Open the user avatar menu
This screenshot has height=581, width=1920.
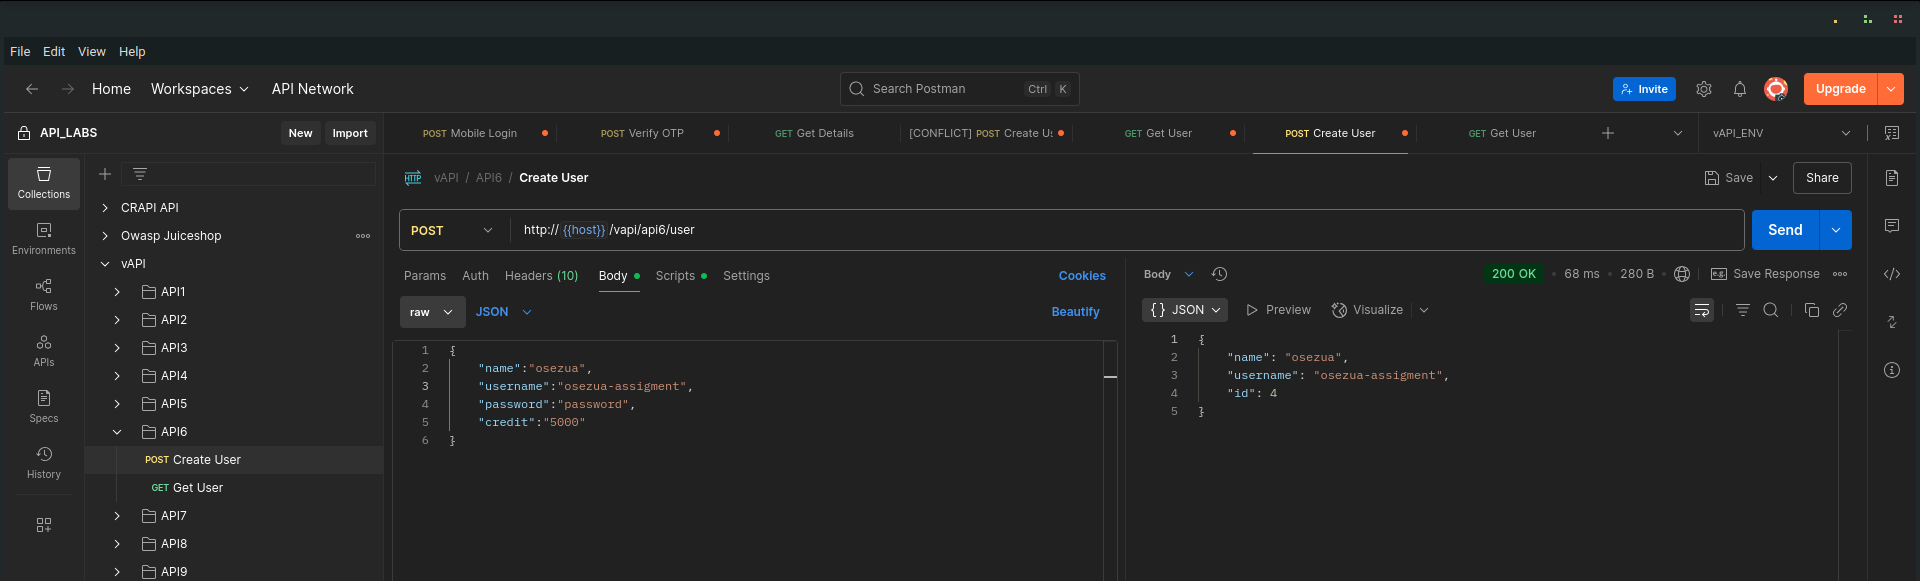[x=1776, y=89]
